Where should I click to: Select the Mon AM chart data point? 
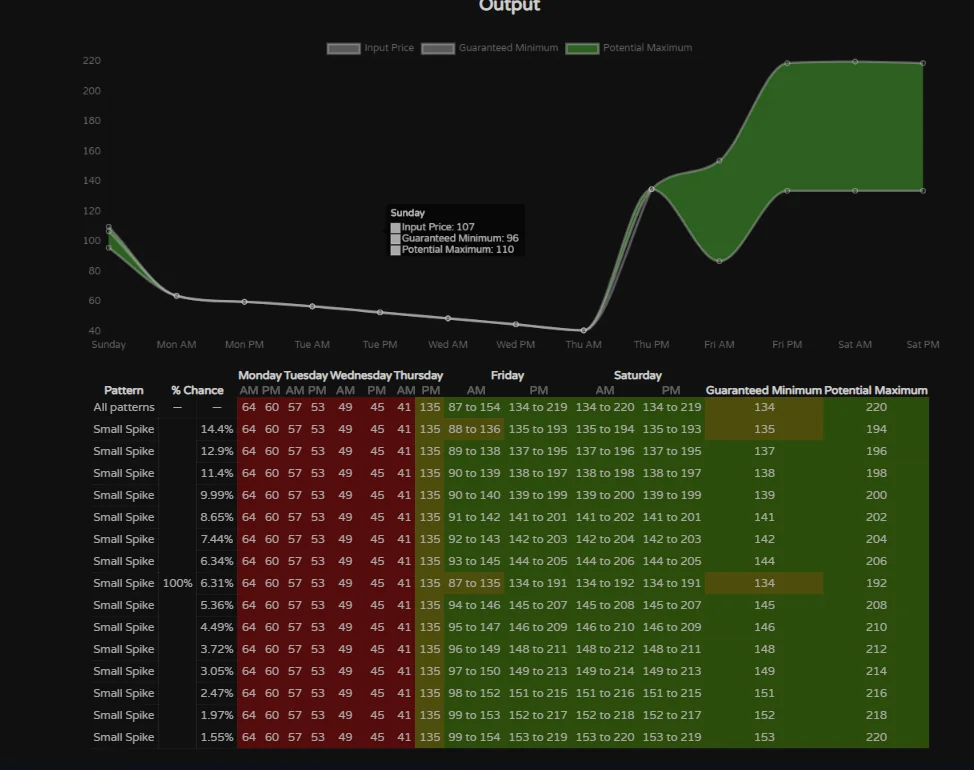click(x=177, y=296)
